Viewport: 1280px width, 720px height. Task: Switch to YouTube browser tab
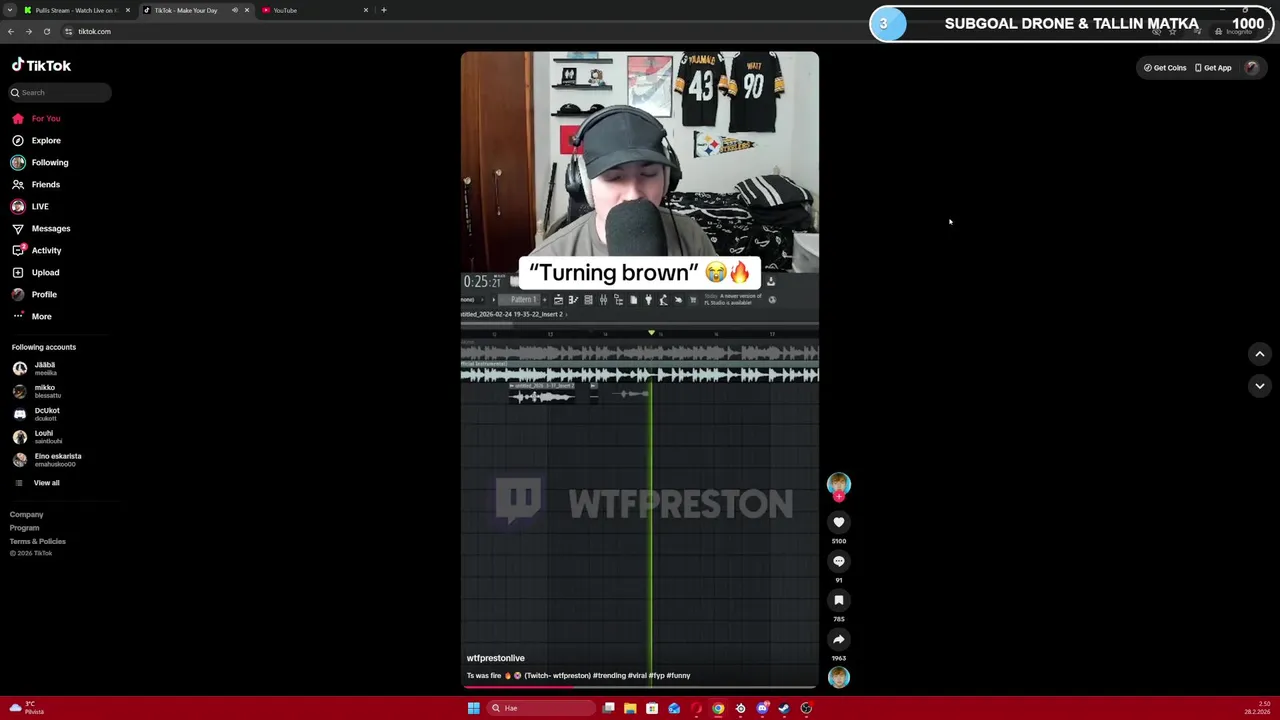coord(314,10)
